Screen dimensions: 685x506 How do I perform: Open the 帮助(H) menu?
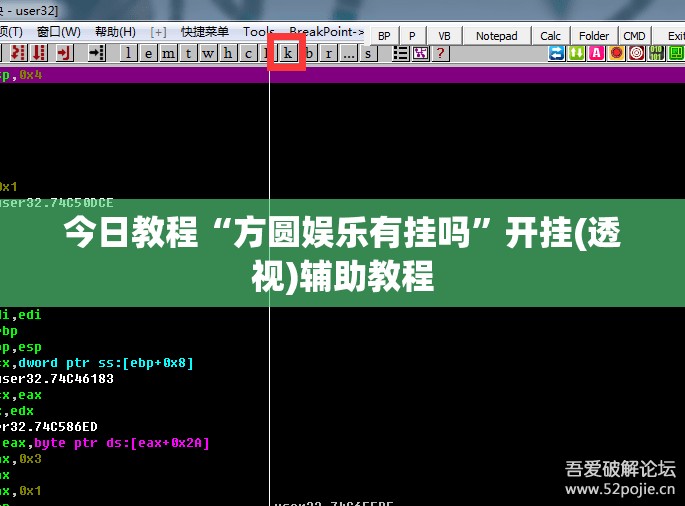click(x=115, y=32)
